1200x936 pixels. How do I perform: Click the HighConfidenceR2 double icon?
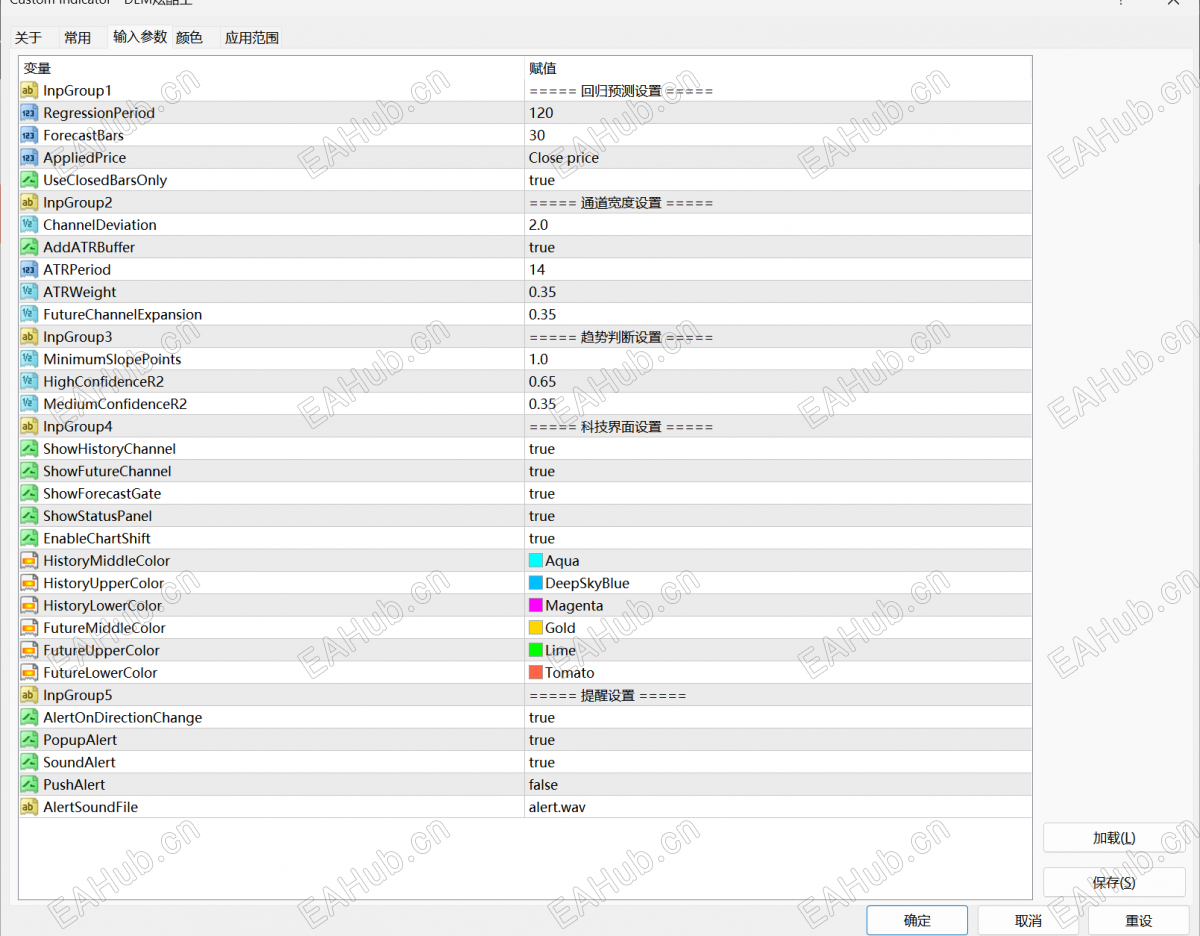pos(29,382)
